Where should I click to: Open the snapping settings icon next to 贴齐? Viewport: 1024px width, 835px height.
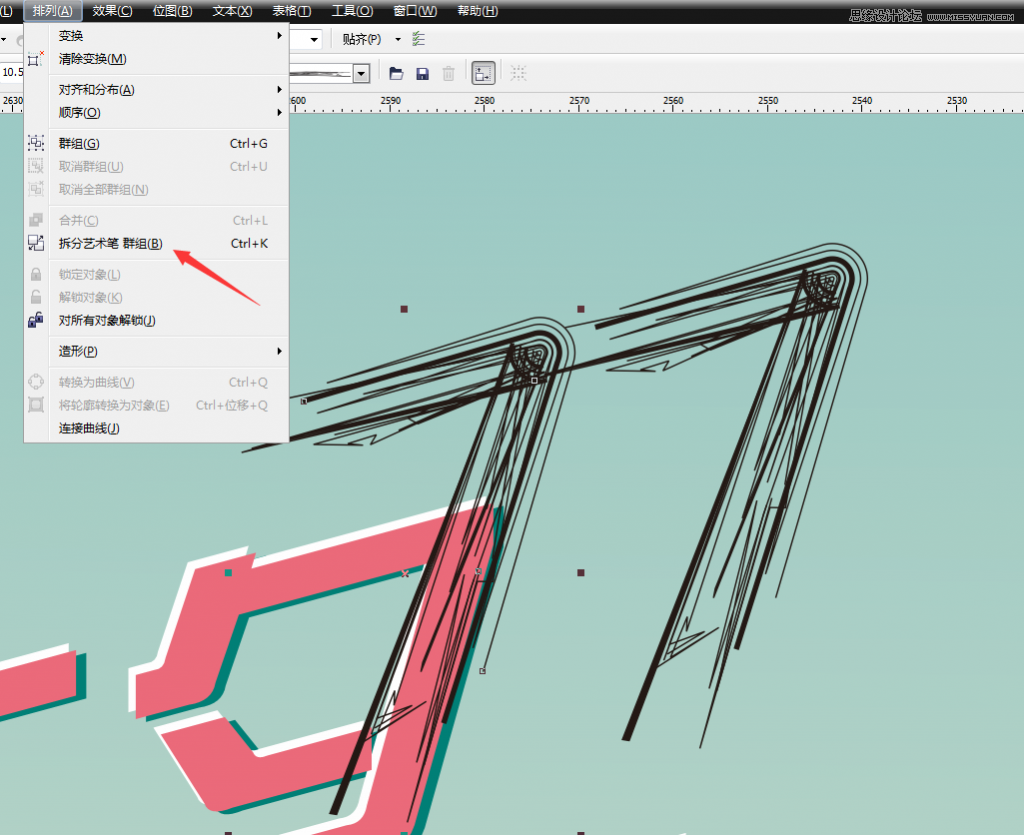417,37
